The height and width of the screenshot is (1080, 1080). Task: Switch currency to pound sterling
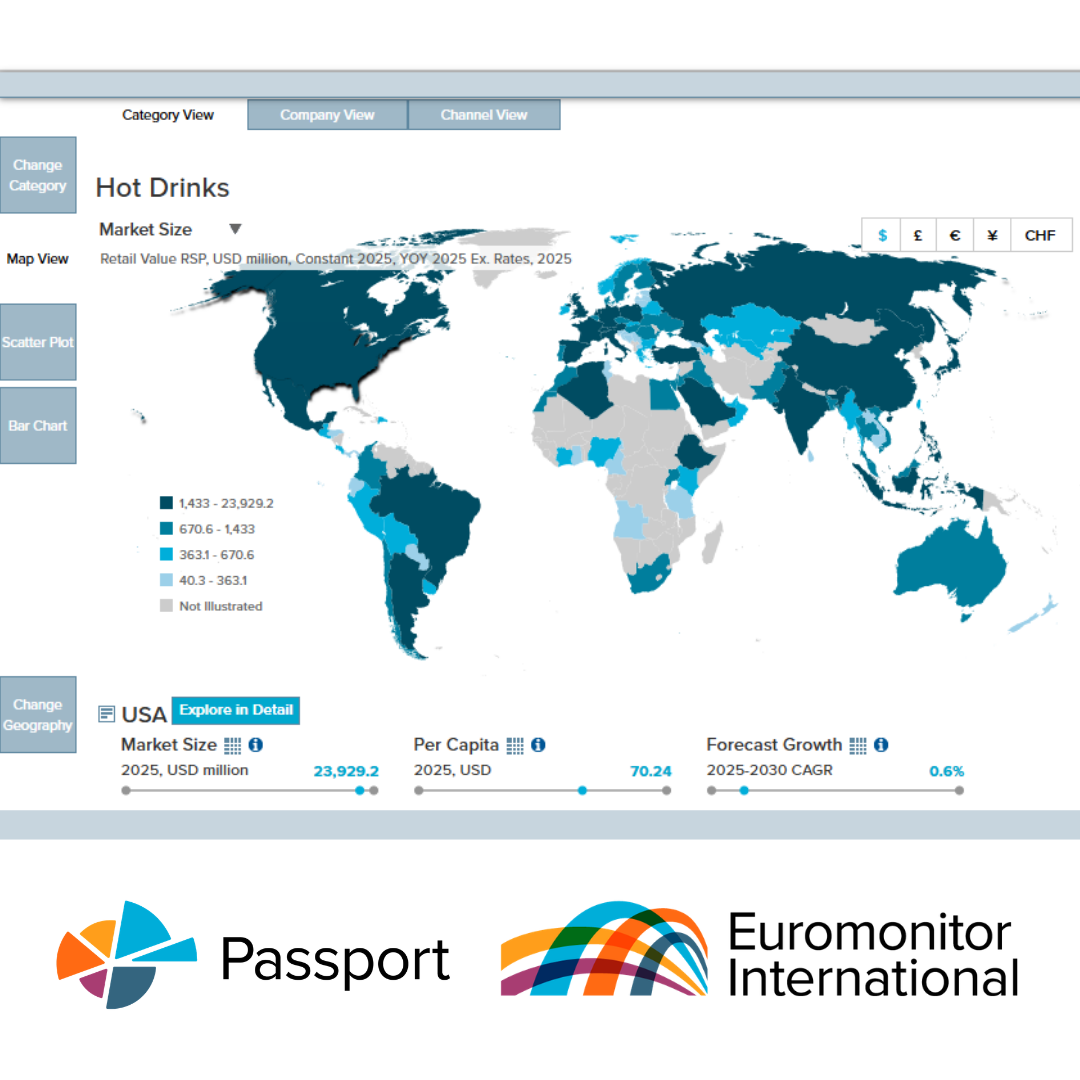(918, 236)
